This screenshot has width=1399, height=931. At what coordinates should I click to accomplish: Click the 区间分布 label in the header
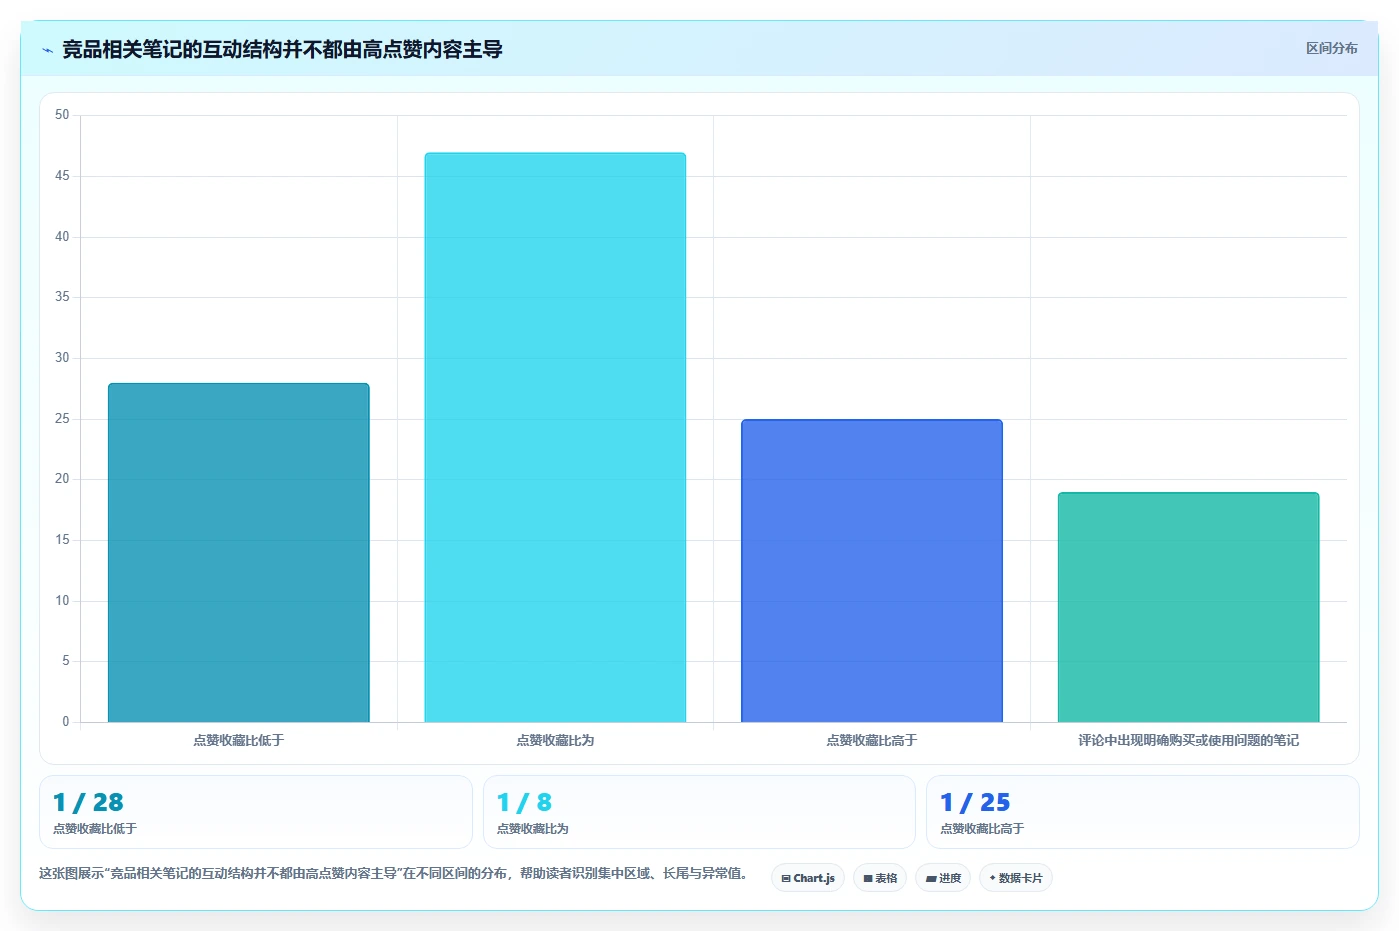coord(1331,48)
